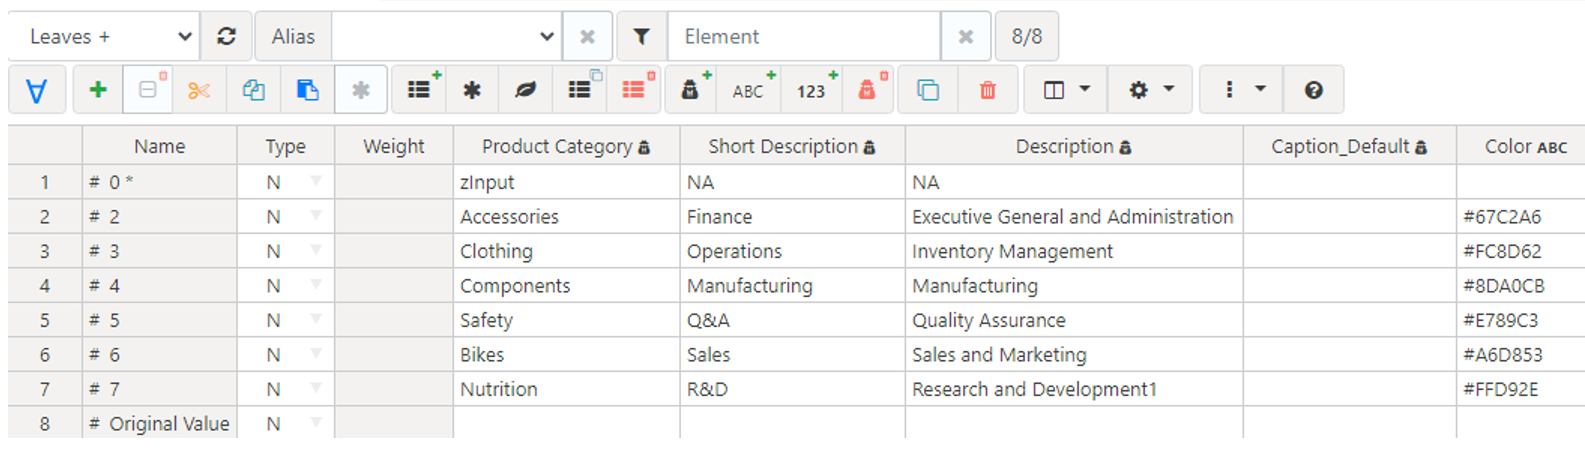The width and height of the screenshot is (1585, 452).
Task: Click the Components cell
Action: [x=567, y=286]
